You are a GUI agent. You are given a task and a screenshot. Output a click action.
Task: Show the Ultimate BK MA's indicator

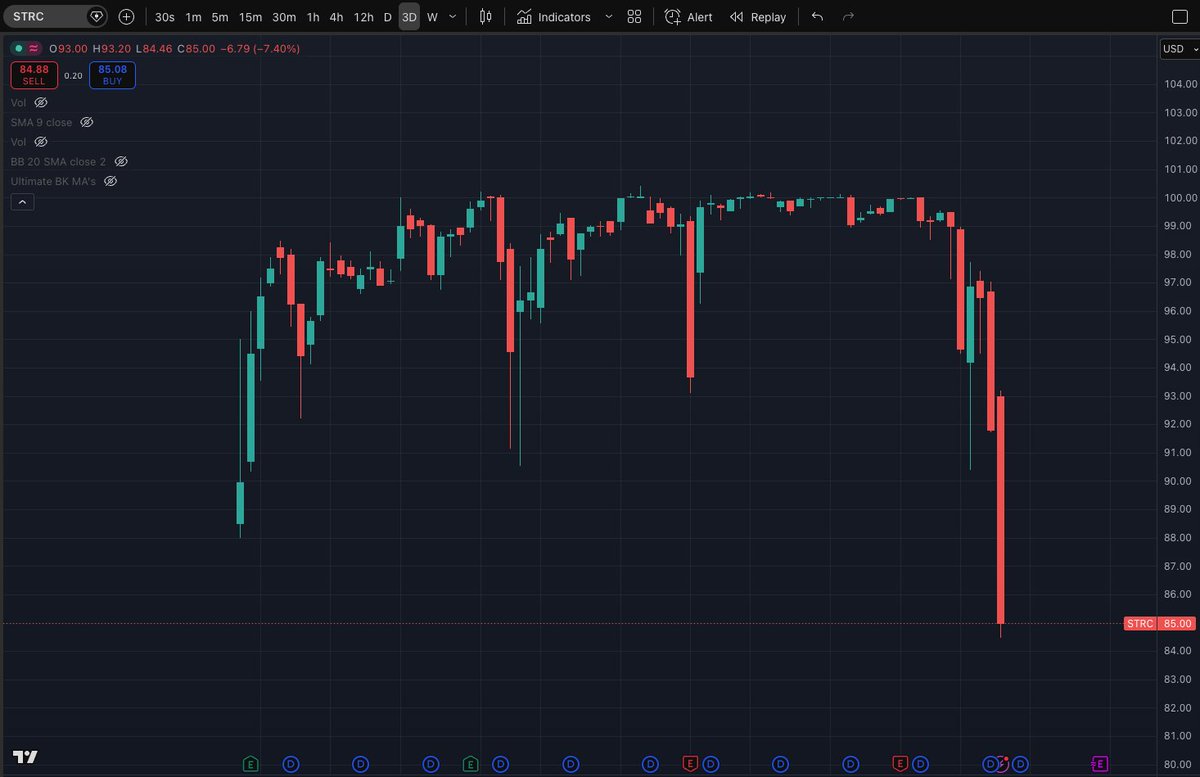coord(111,181)
